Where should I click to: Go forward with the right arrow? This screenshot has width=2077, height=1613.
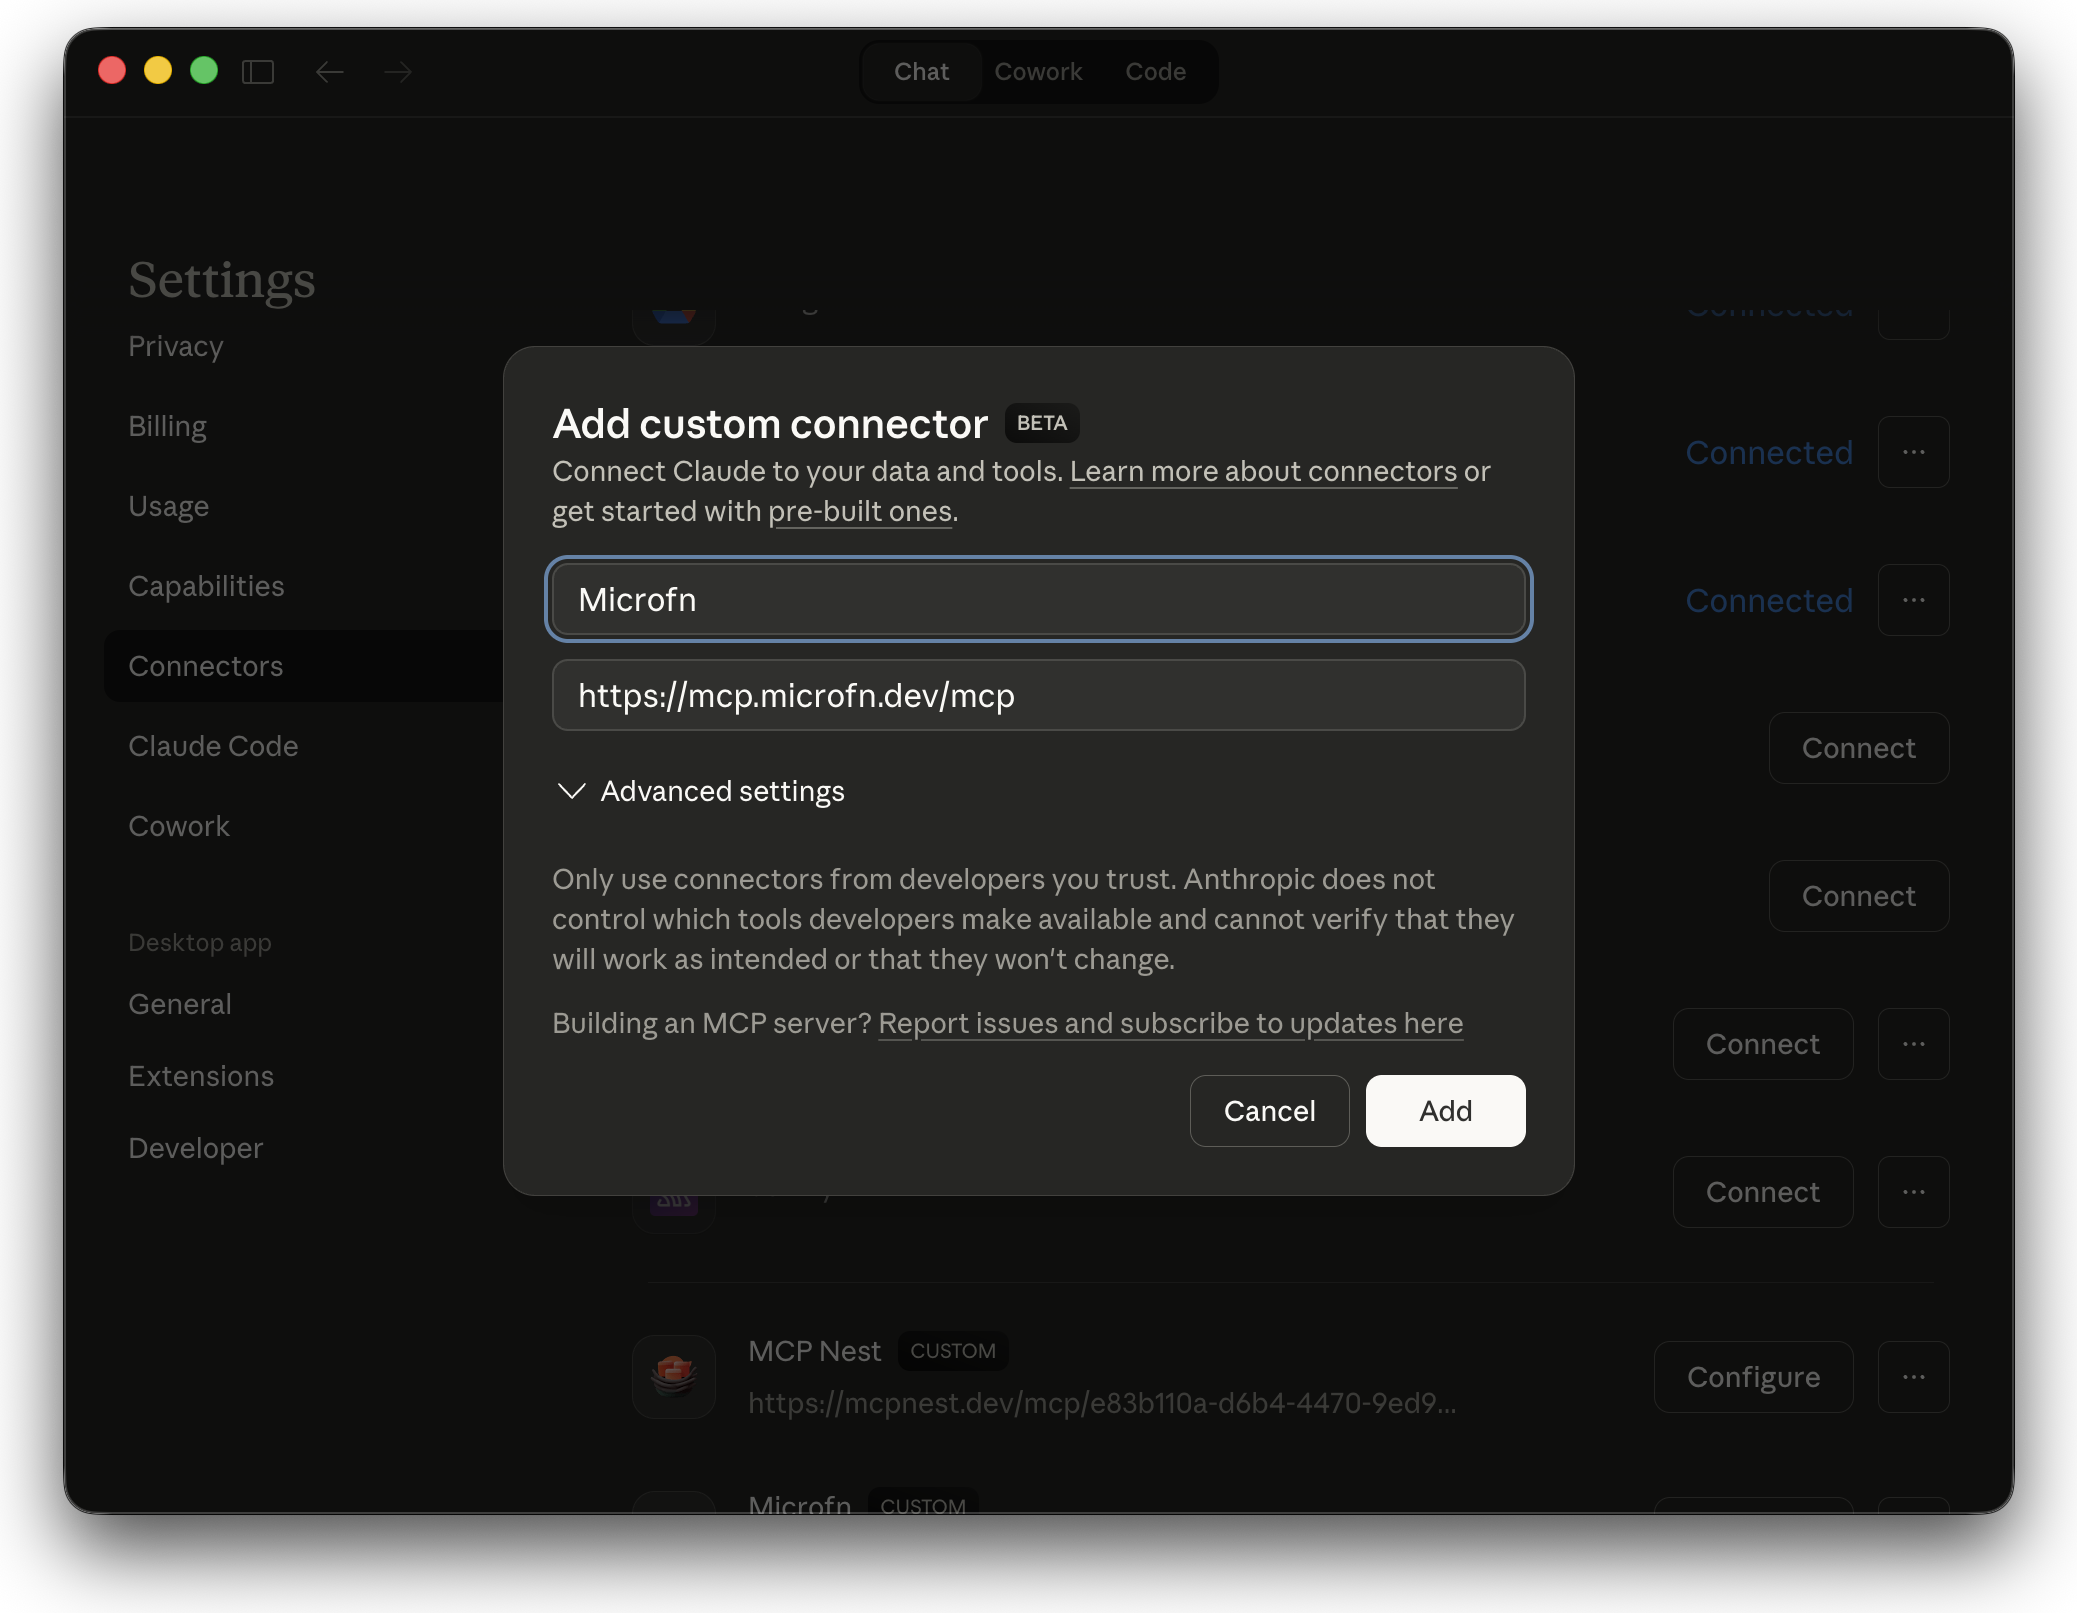[x=398, y=72]
